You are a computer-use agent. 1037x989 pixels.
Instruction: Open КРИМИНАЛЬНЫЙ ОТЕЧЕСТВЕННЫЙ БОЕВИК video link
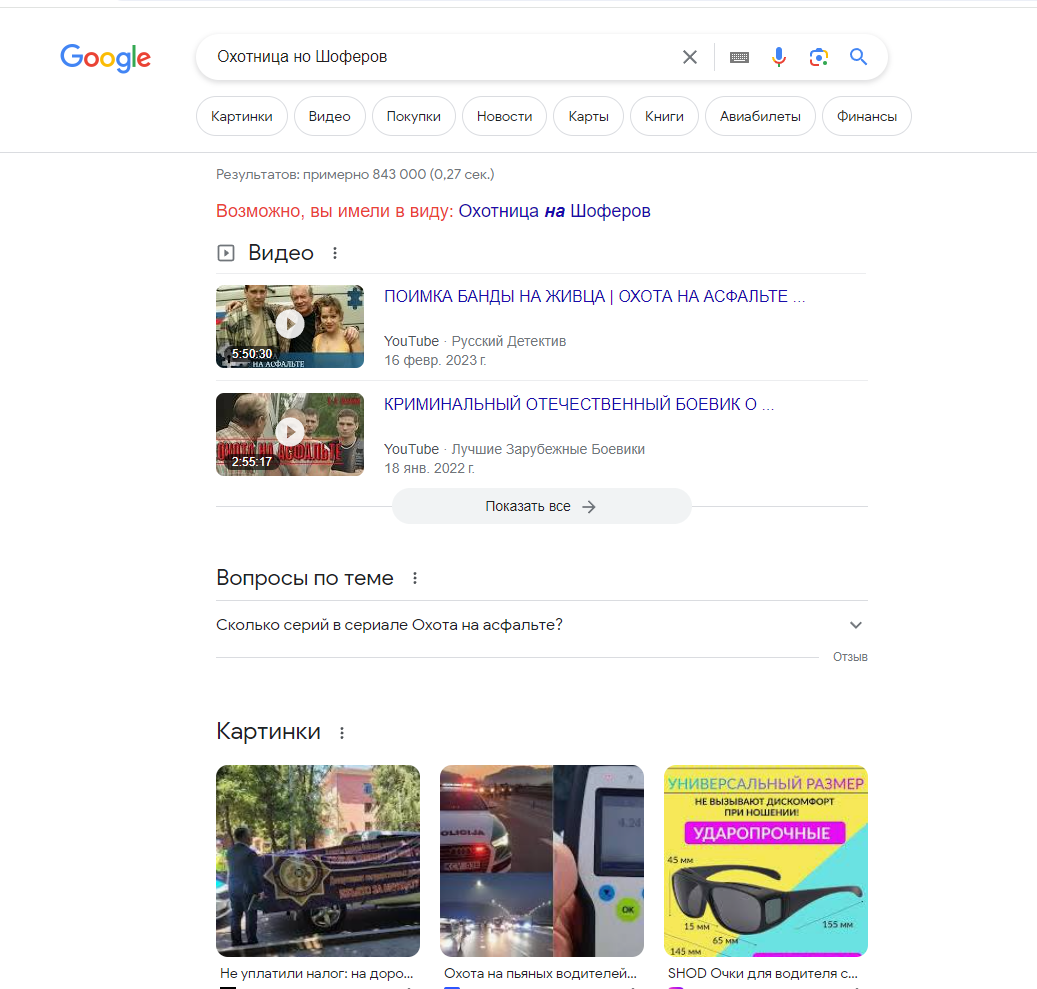tap(579, 404)
